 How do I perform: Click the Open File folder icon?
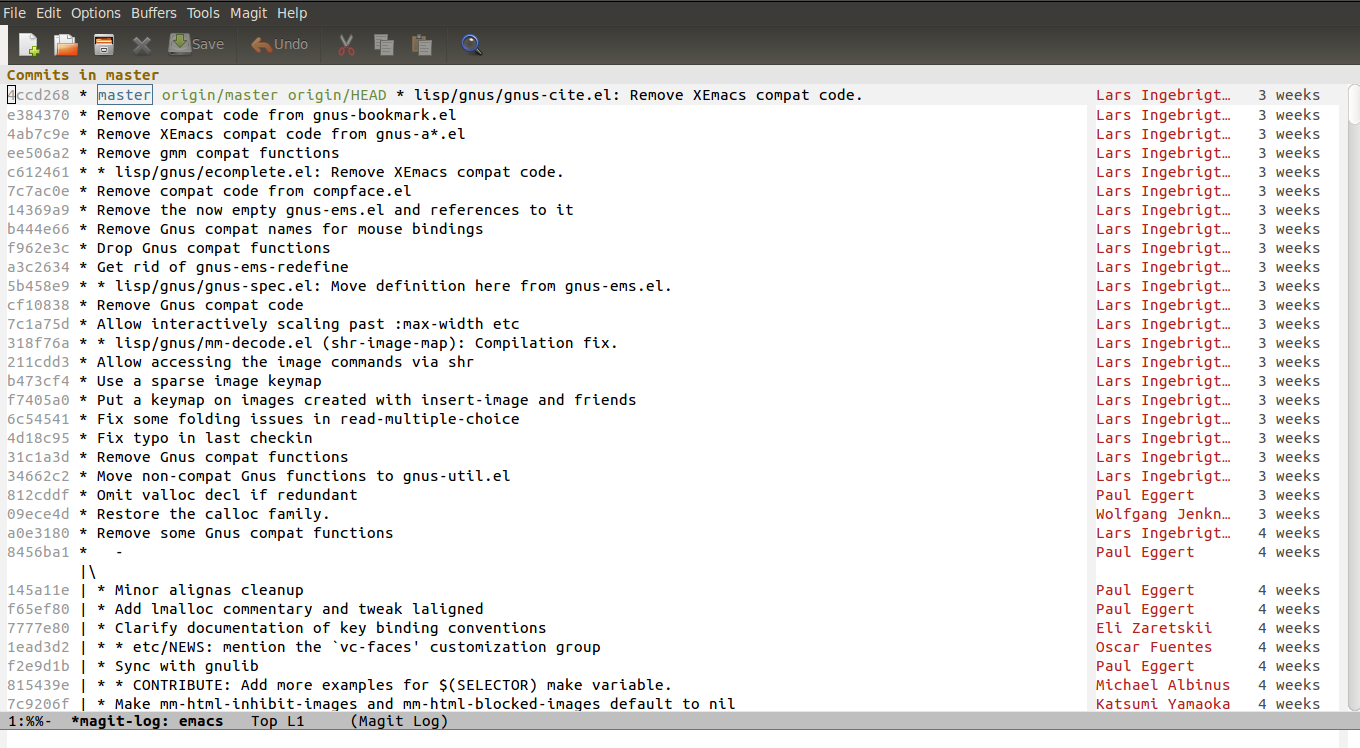pos(66,44)
